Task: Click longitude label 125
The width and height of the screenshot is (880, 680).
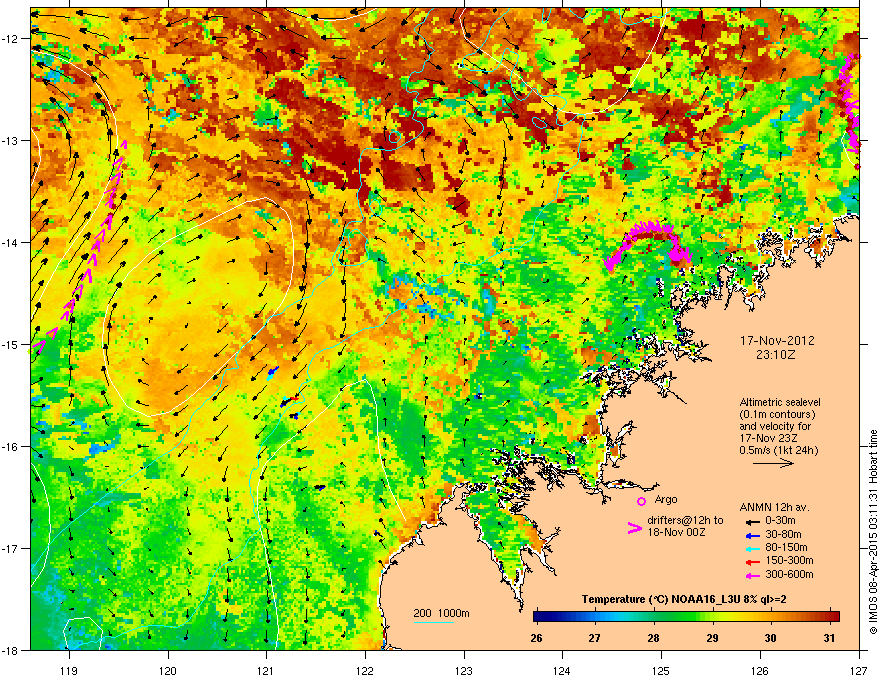Action: (661, 670)
